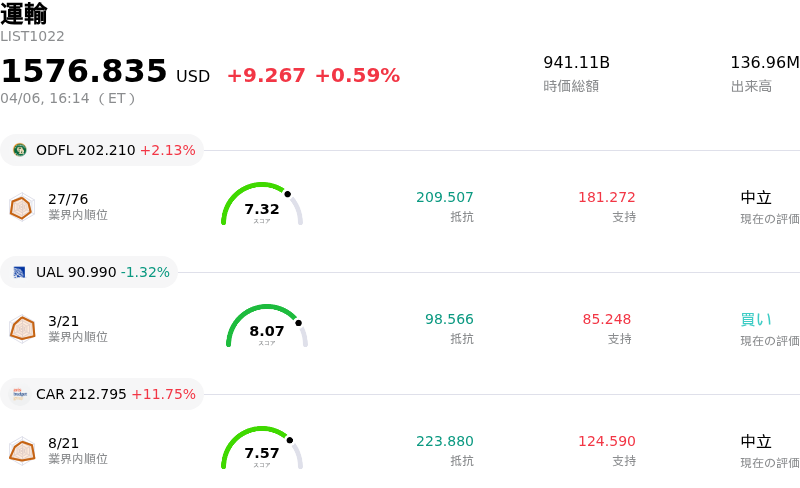Click ODFL resistance value 209.507
The height and width of the screenshot is (488, 800).
tap(445, 197)
